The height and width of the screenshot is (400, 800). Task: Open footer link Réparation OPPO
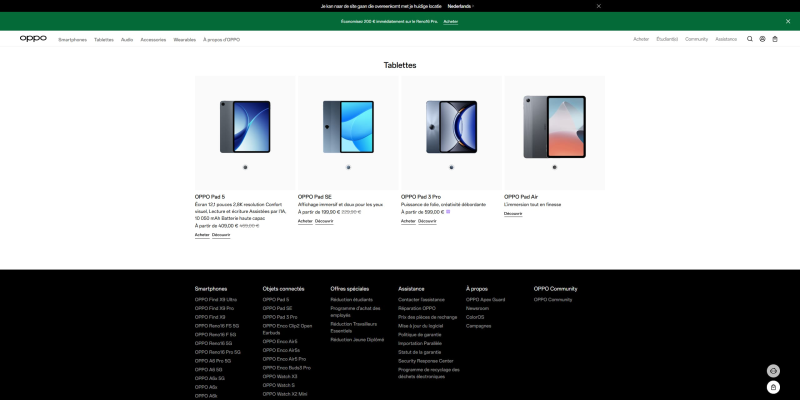pyautogui.click(x=417, y=308)
